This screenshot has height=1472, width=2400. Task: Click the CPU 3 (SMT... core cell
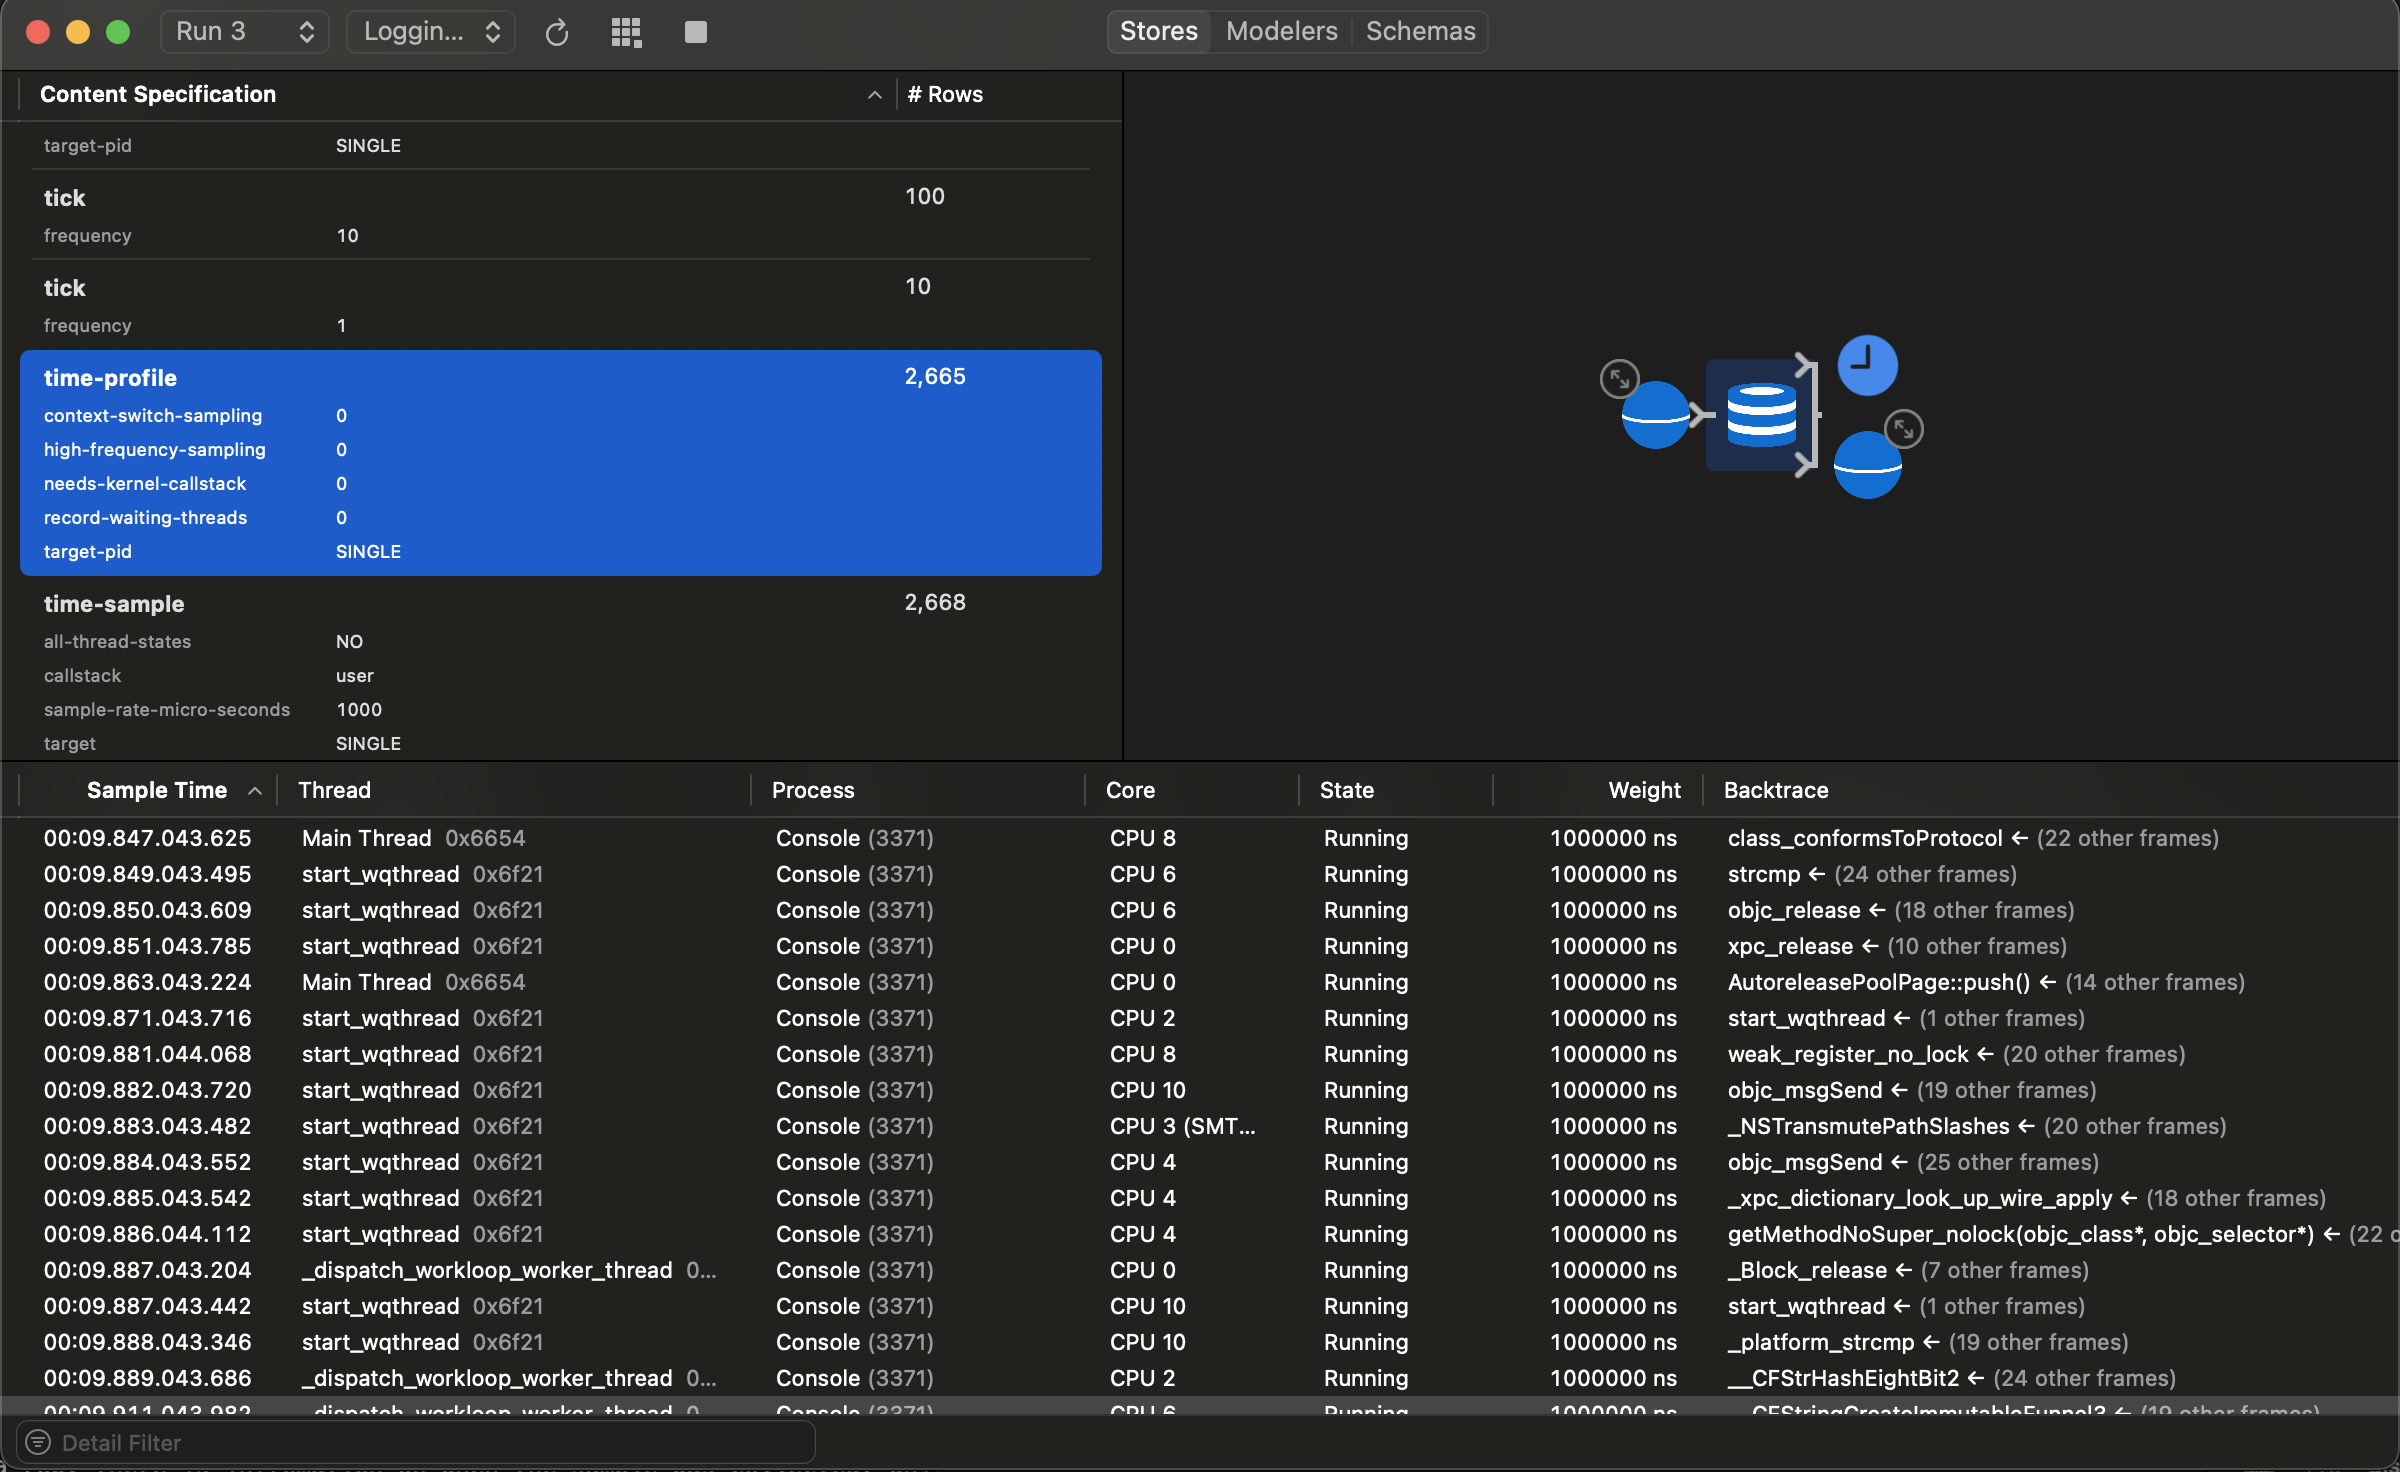tap(1182, 1126)
